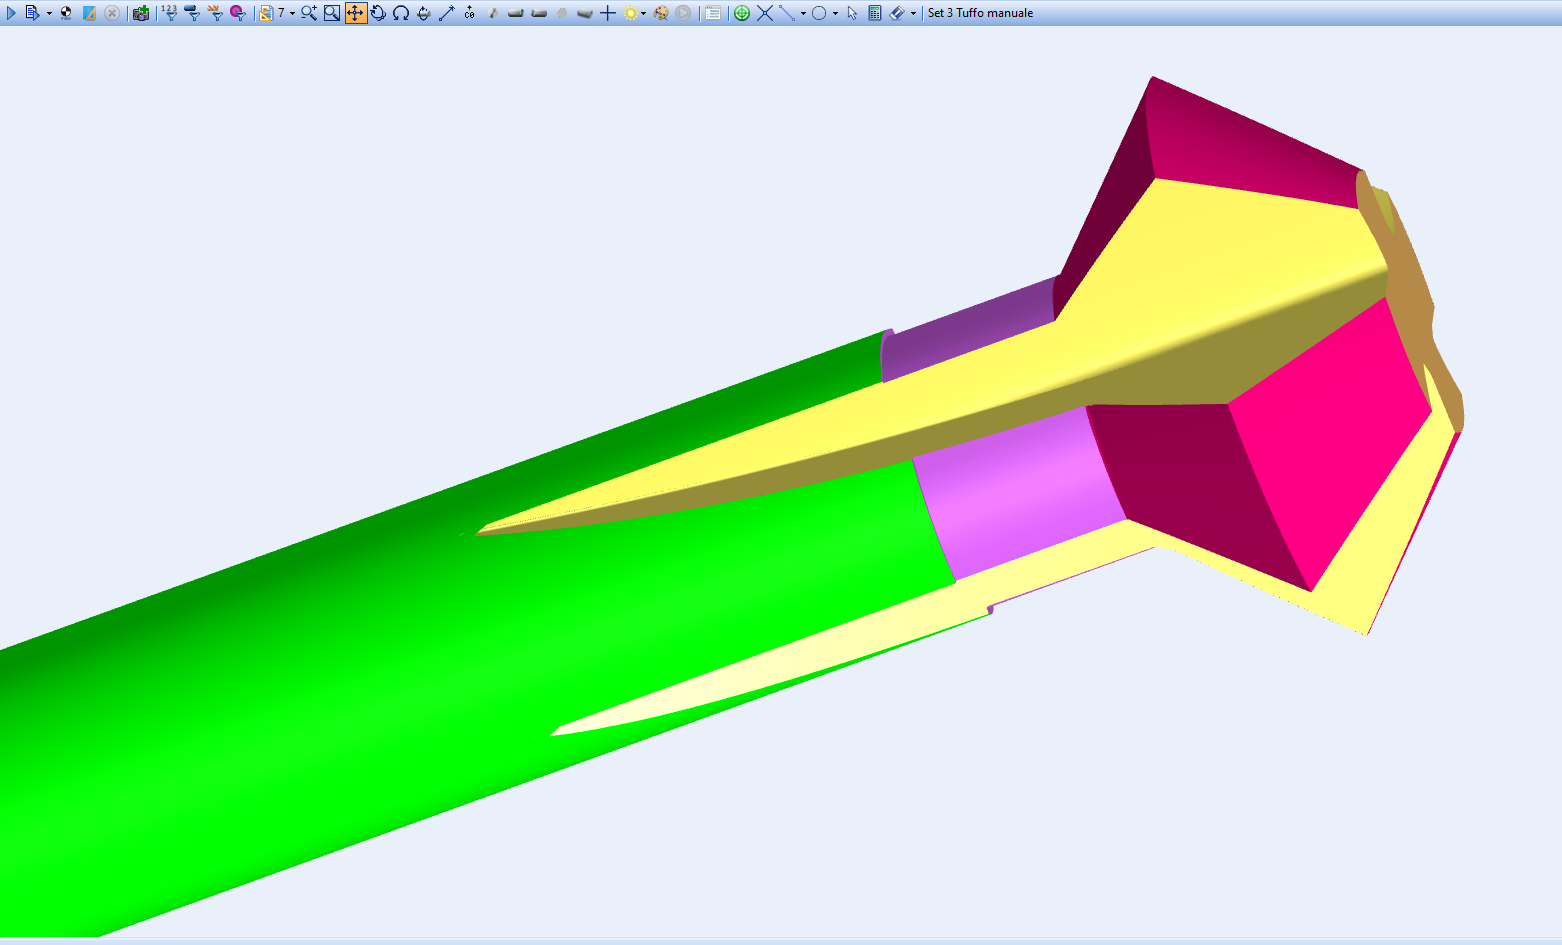Image resolution: width=1562 pixels, height=945 pixels.
Task: Click the camera snapshot icon
Action: (x=141, y=13)
